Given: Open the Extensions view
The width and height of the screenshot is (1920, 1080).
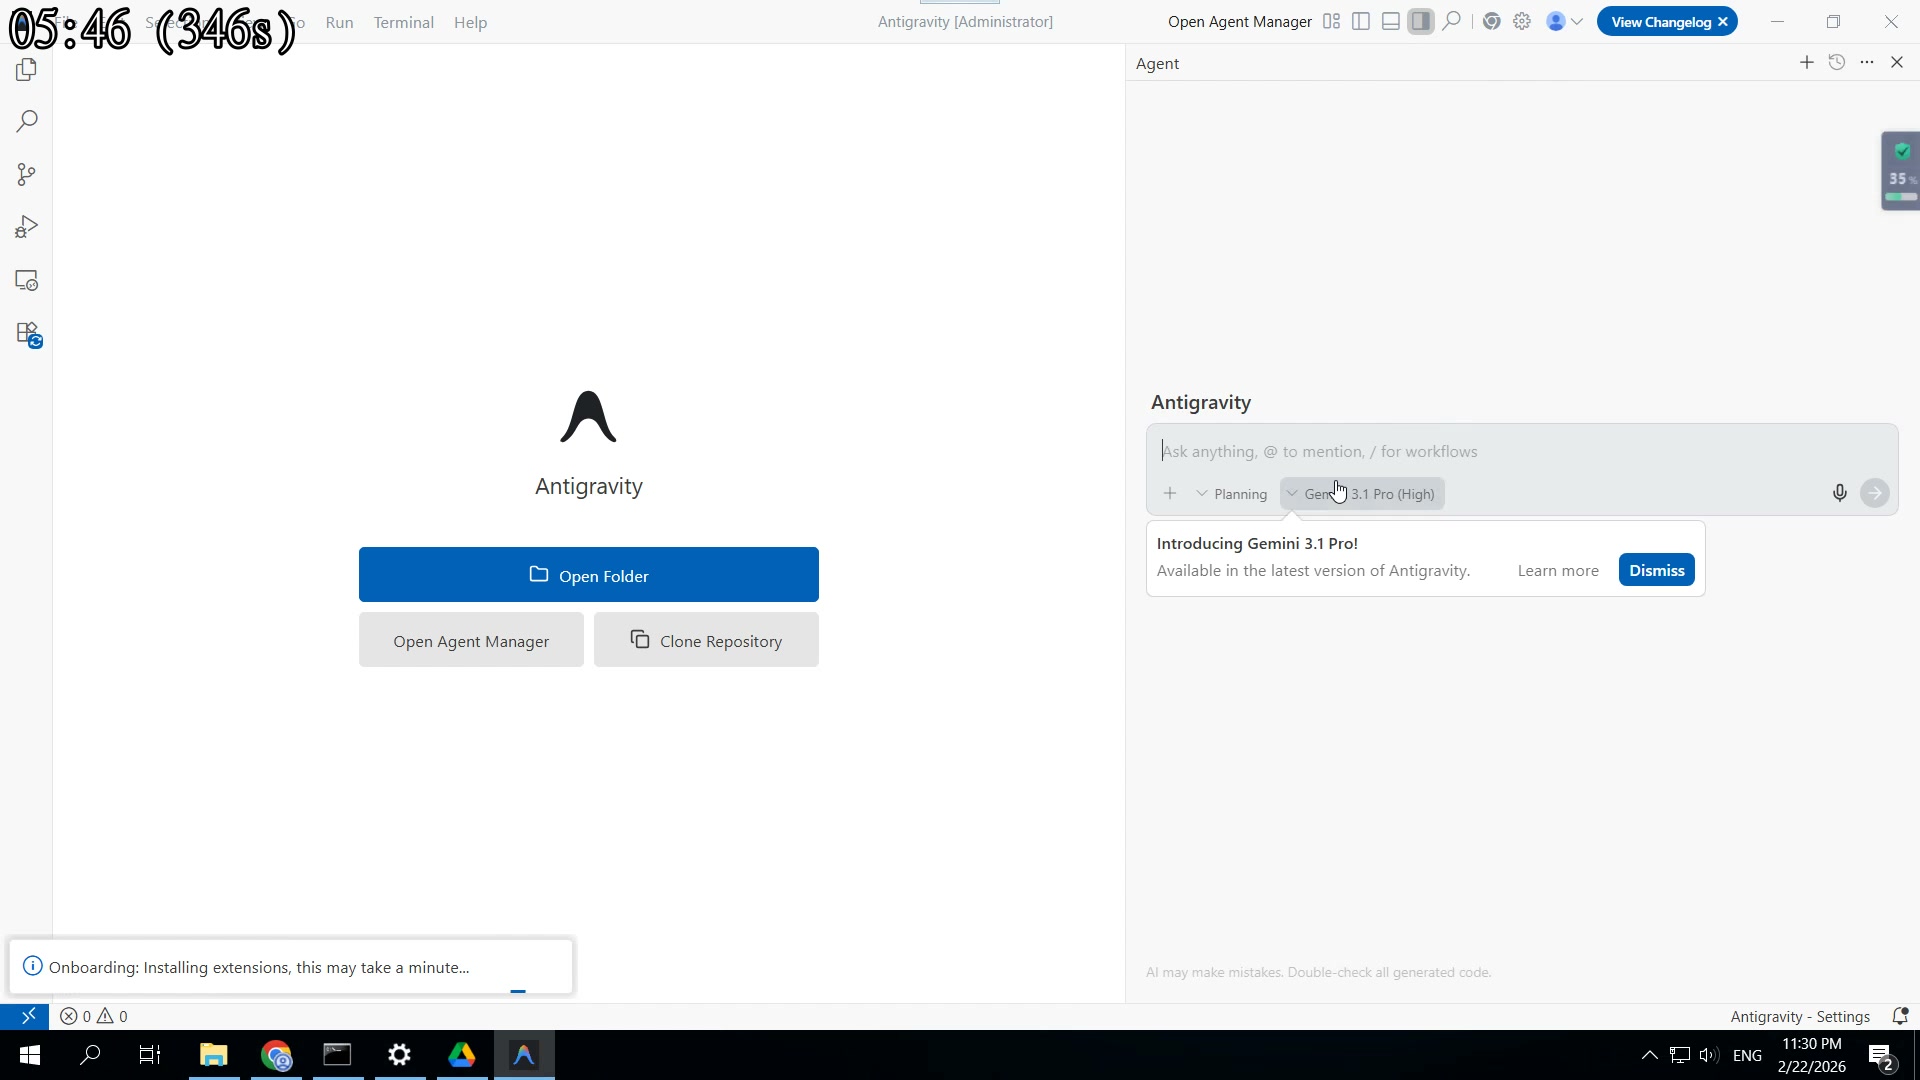Looking at the screenshot, I should tap(28, 334).
